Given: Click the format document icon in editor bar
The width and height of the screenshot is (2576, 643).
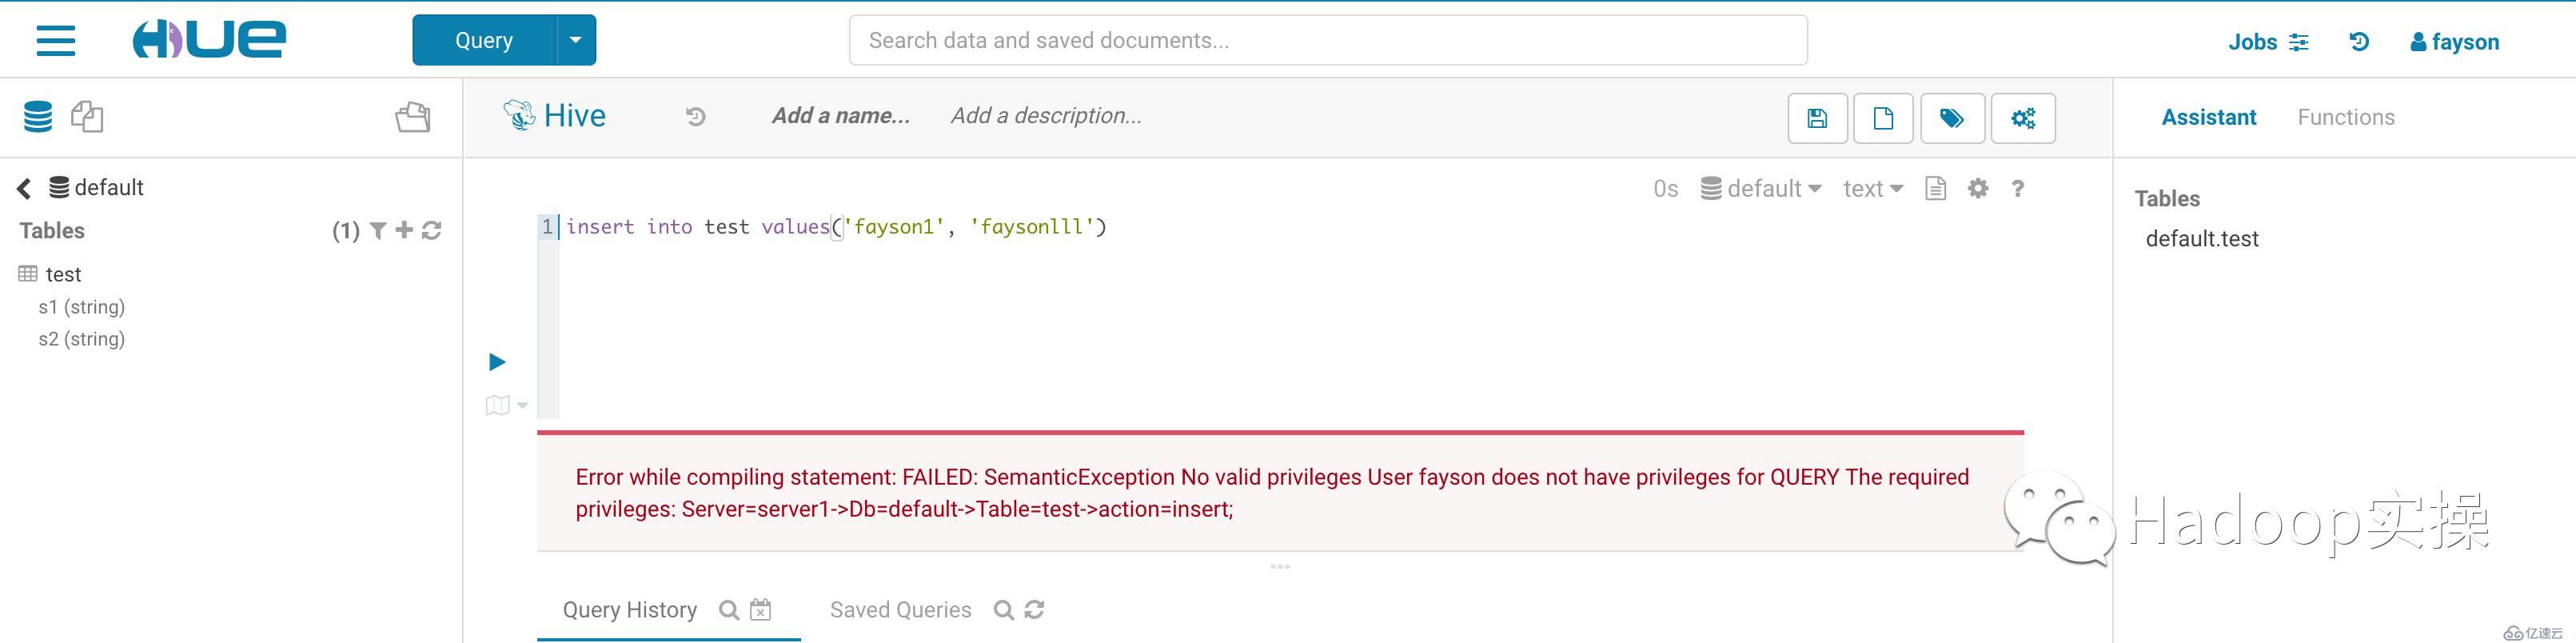Looking at the screenshot, I should [1935, 188].
